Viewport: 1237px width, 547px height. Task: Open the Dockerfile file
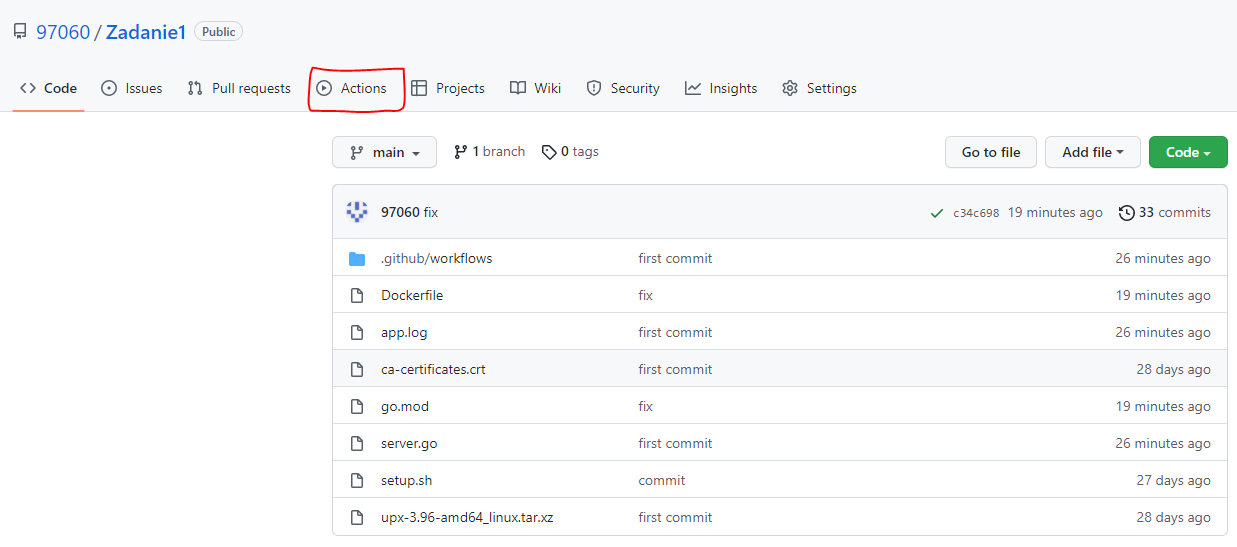412,296
